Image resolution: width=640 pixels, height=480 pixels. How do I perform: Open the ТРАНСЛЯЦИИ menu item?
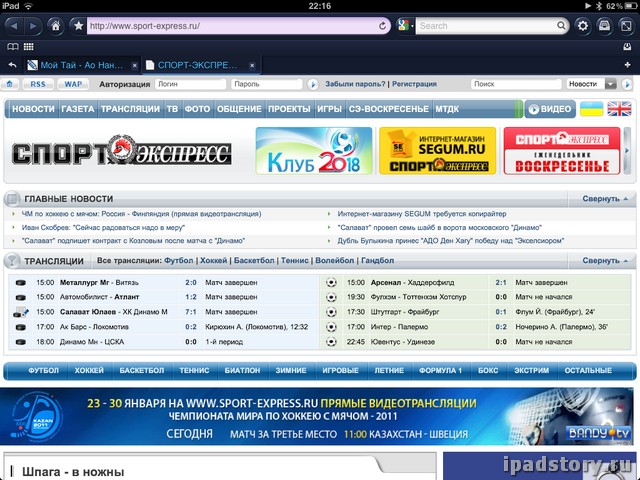pyautogui.click(x=130, y=109)
